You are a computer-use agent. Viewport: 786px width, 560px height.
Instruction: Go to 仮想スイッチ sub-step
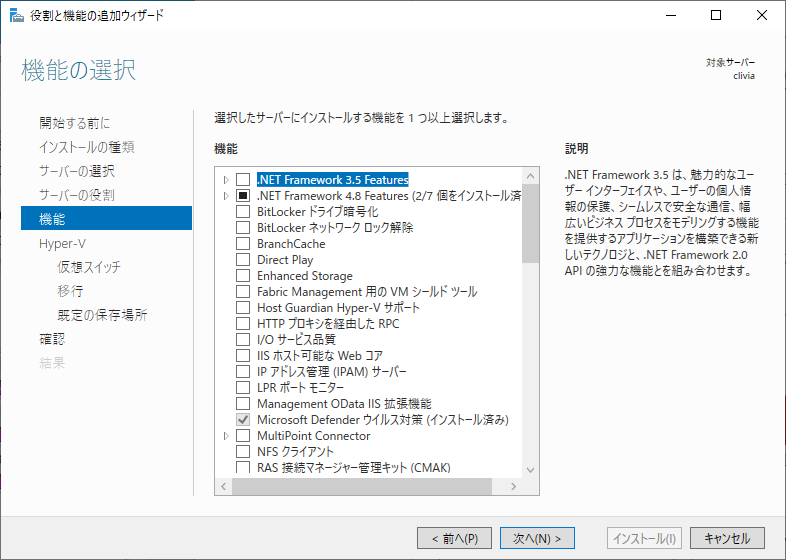(x=89, y=267)
